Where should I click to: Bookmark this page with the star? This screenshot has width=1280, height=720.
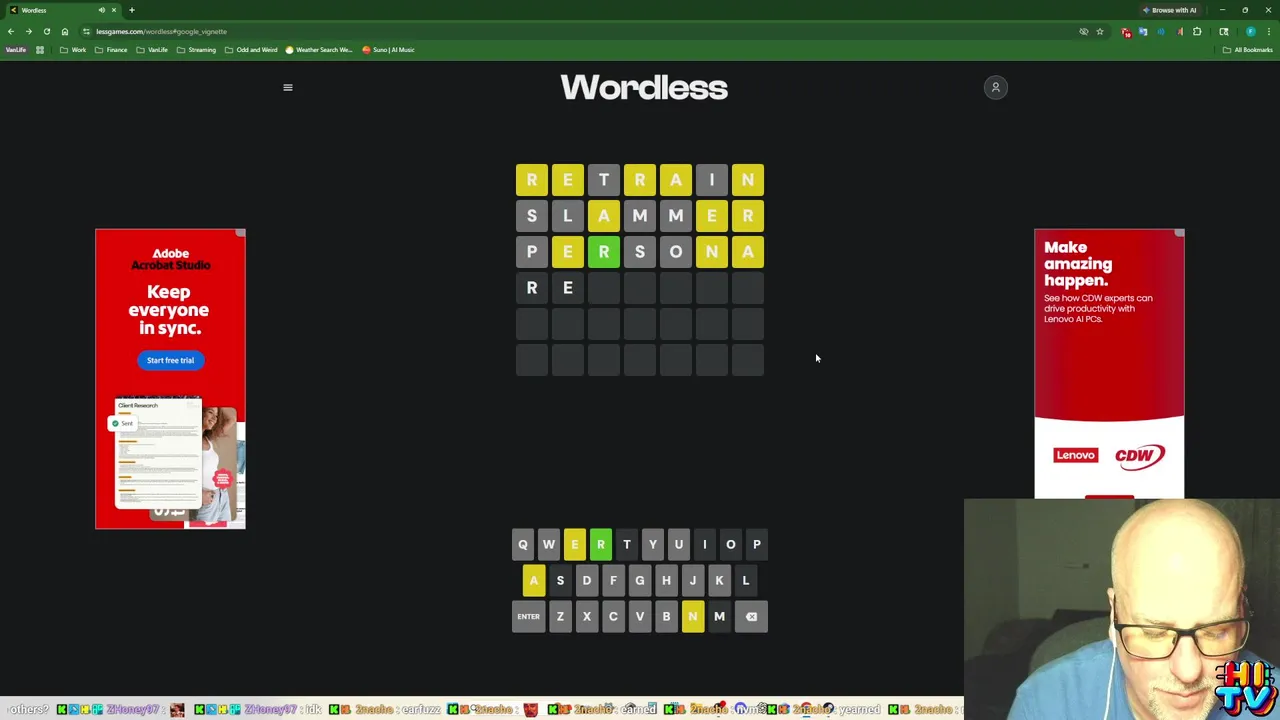pos(1100,32)
